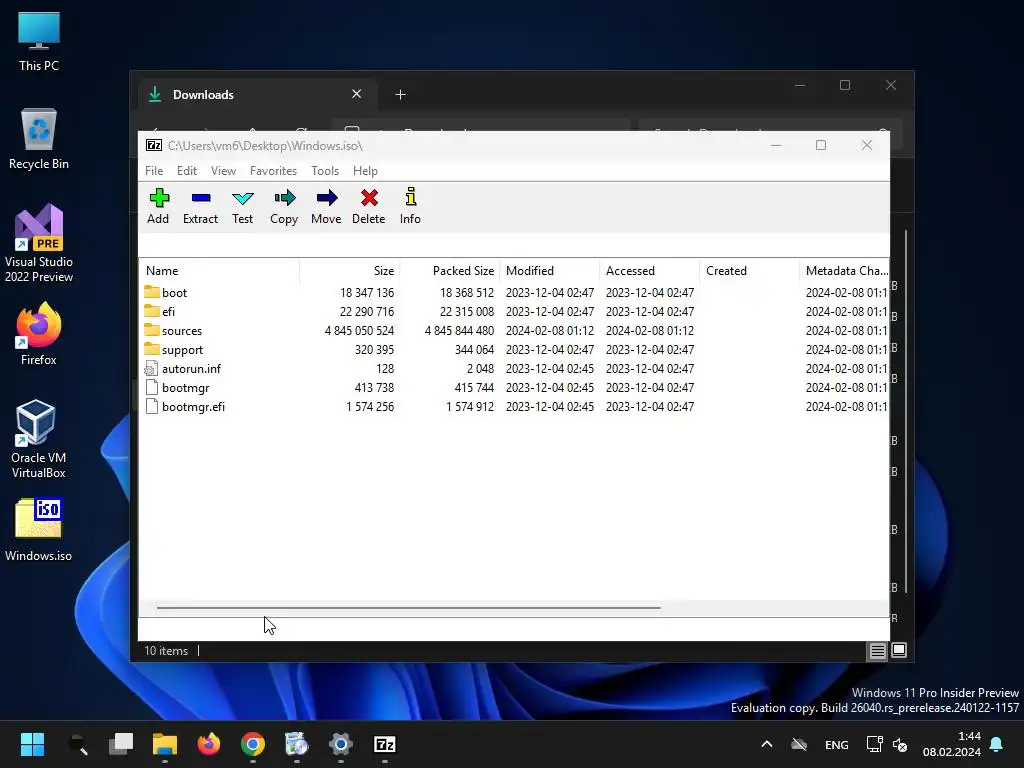Open the View menu
Screen dimensions: 1024x768
point(223,170)
